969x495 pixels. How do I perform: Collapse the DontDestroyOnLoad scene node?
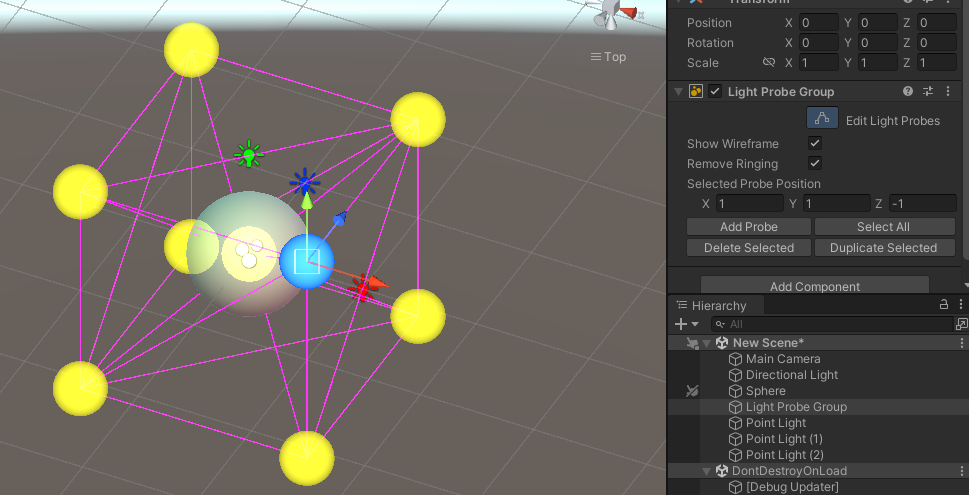click(708, 471)
